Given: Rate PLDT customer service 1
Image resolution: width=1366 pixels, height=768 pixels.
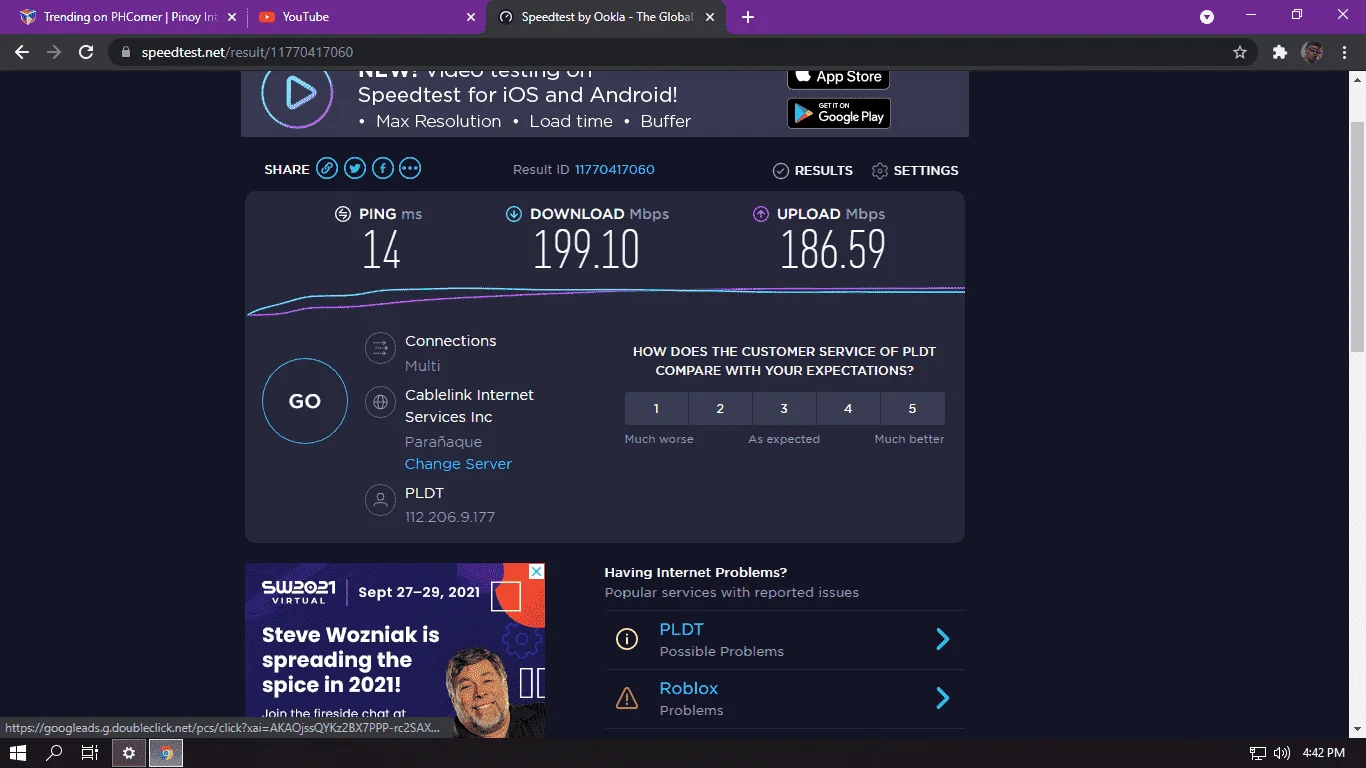Looking at the screenshot, I should (656, 409).
